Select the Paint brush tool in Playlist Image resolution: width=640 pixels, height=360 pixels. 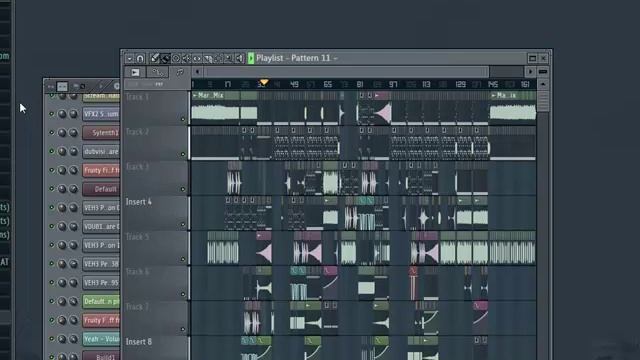pos(165,59)
